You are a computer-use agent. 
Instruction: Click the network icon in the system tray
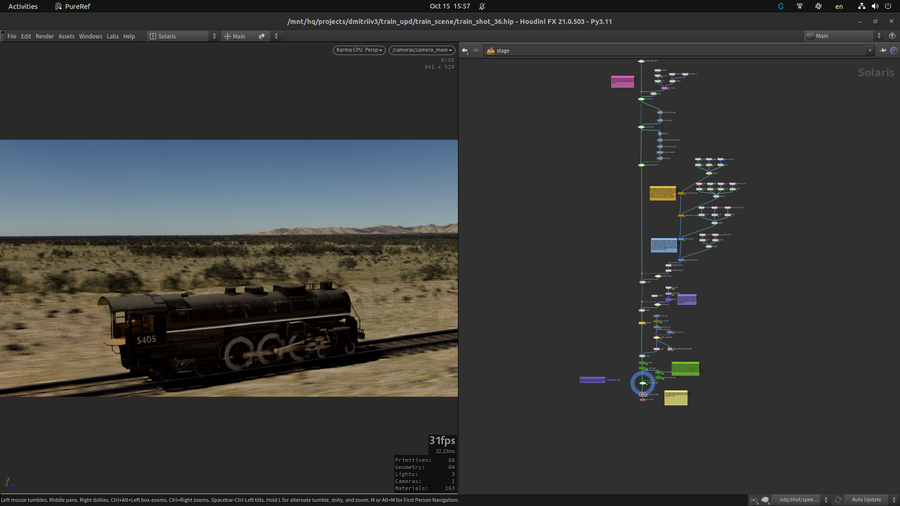coord(862,6)
